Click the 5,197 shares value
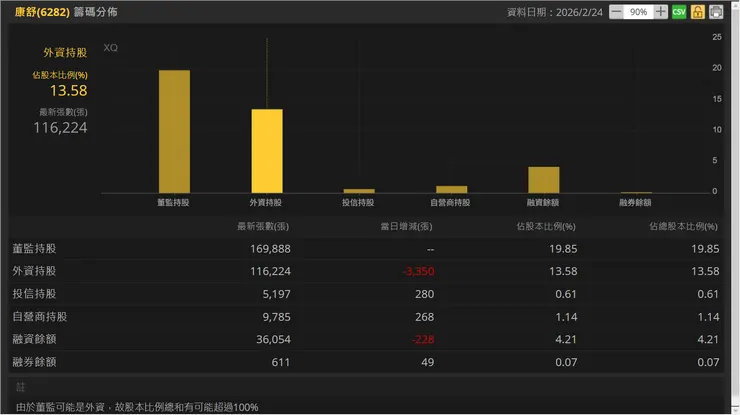 coord(277,294)
